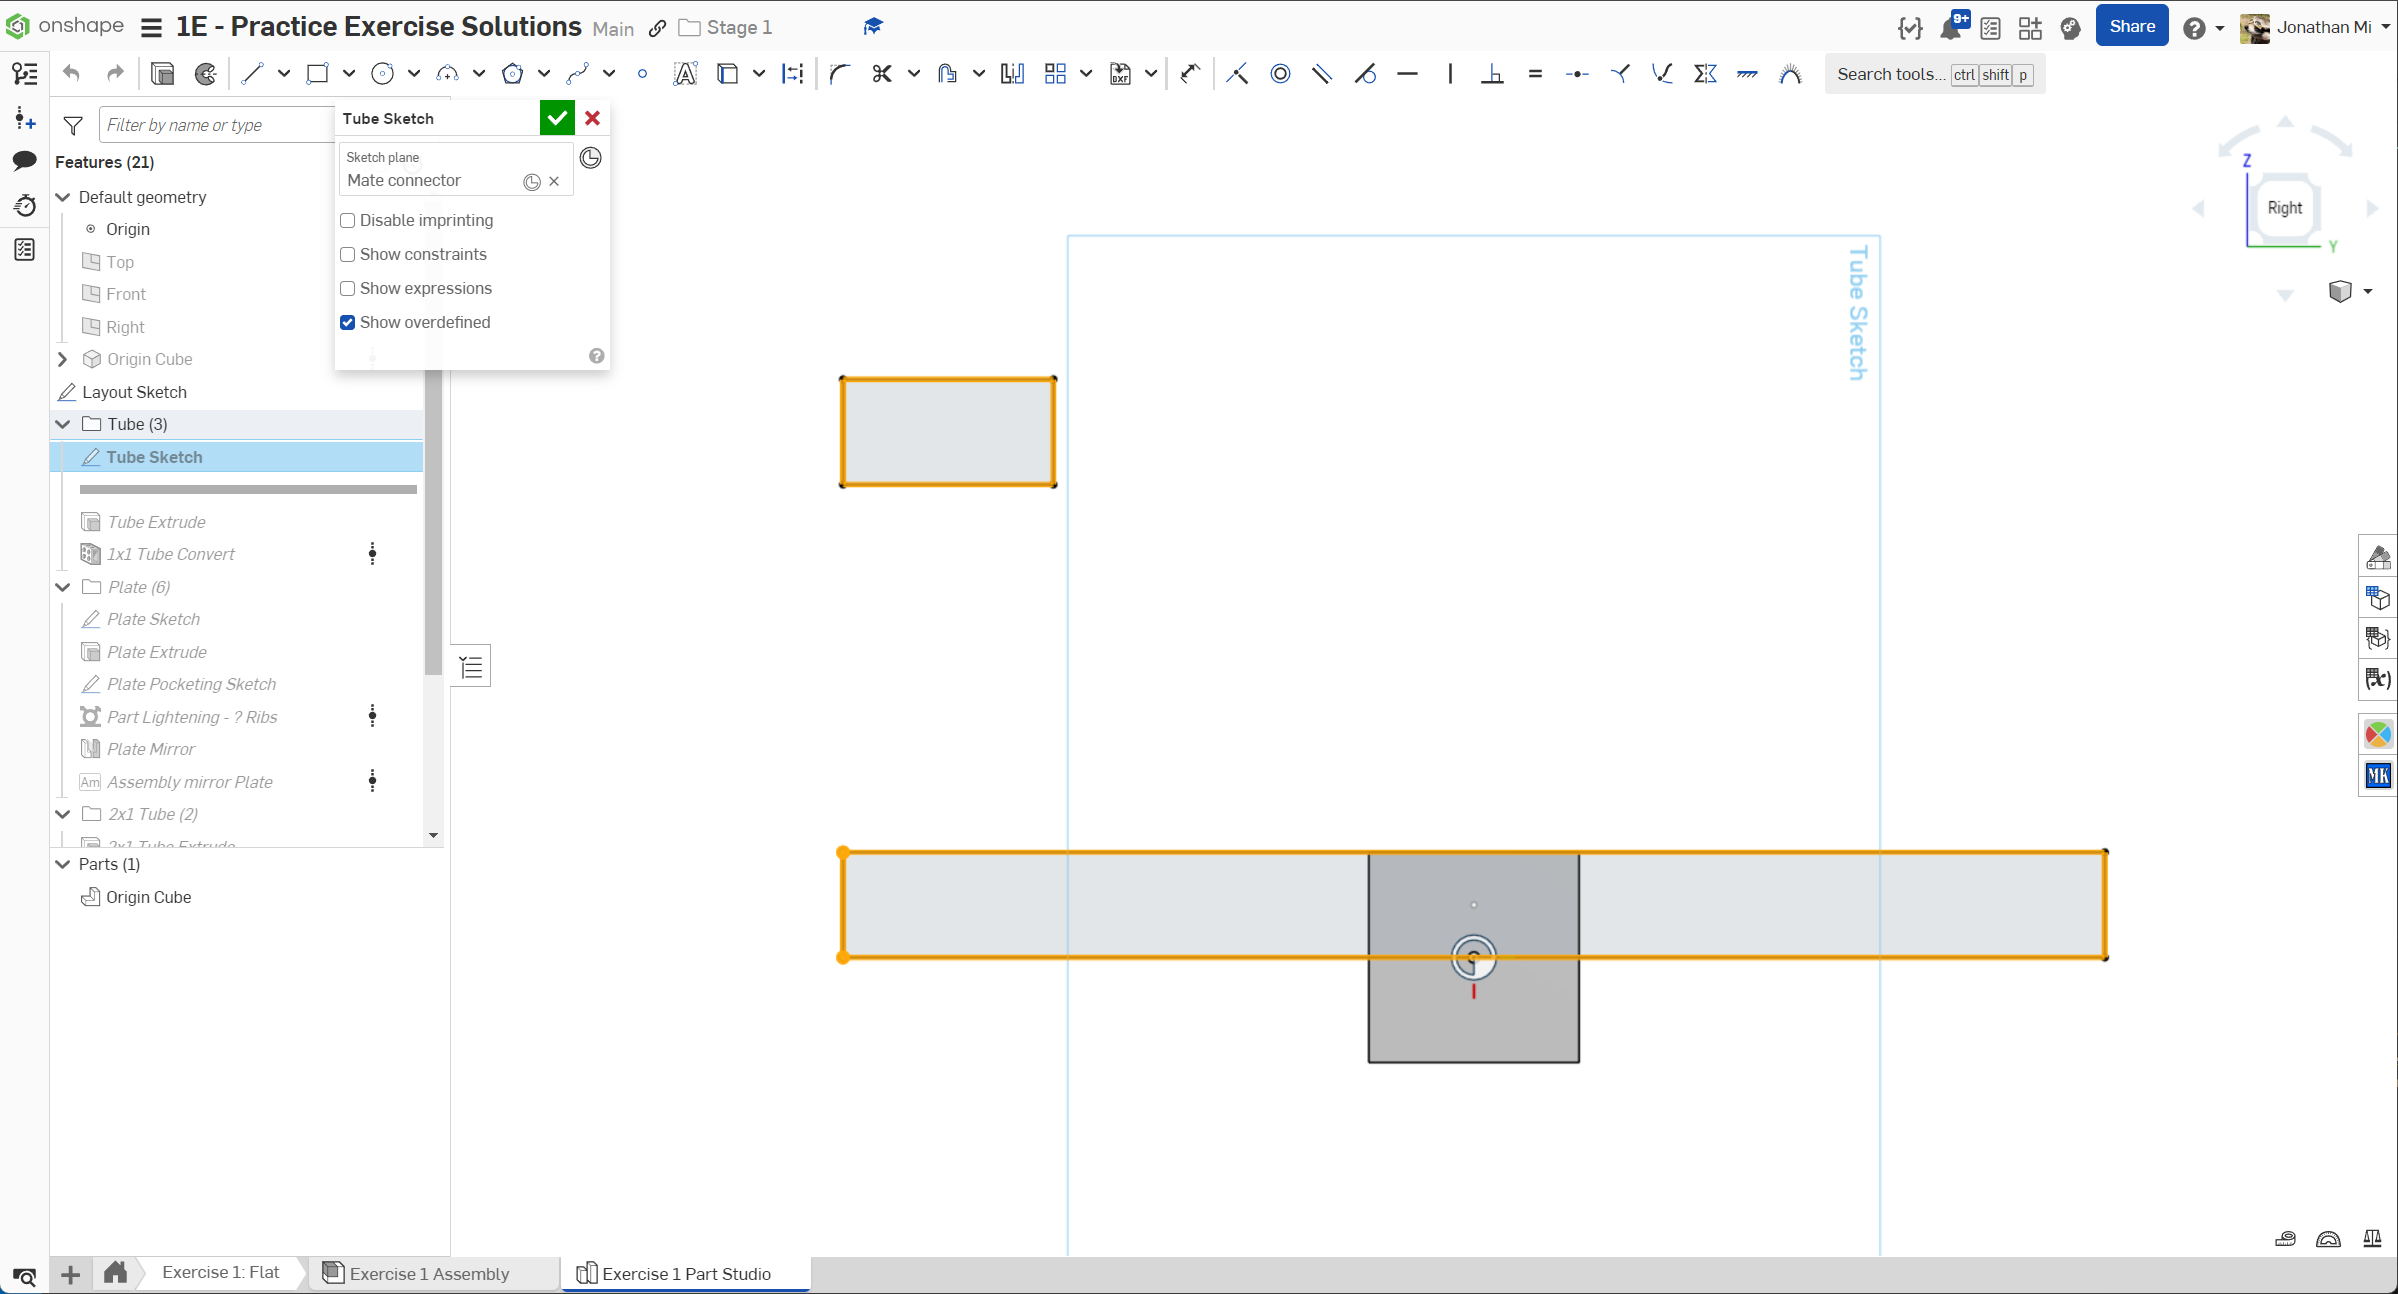The height and width of the screenshot is (1294, 2398).
Task: Switch to Exercise 1 Assembly tab
Action: (429, 1273)
